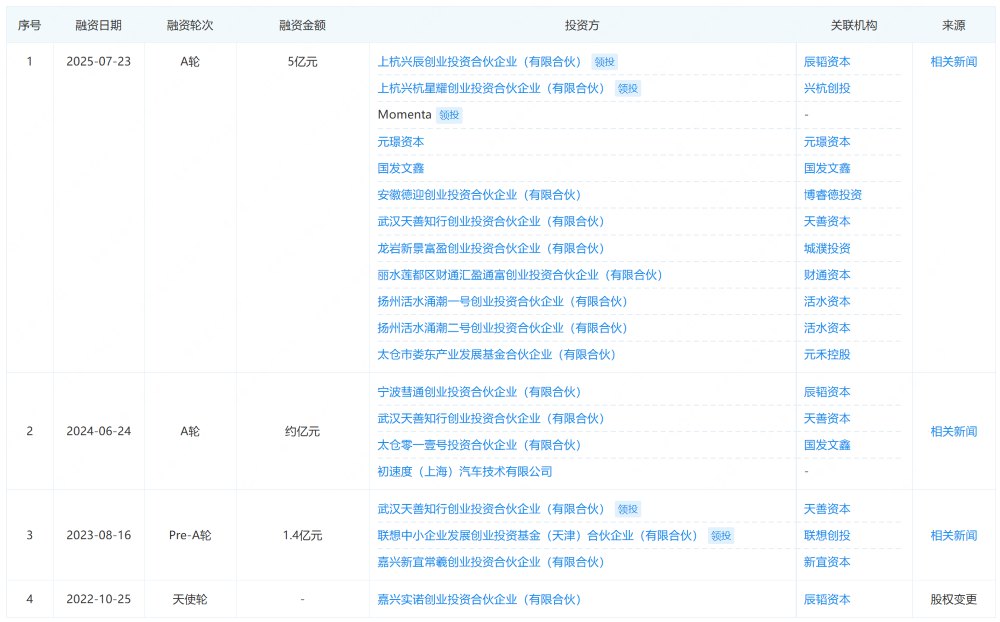Select the 元璟资本 investor link

click(x=402, y=141)
